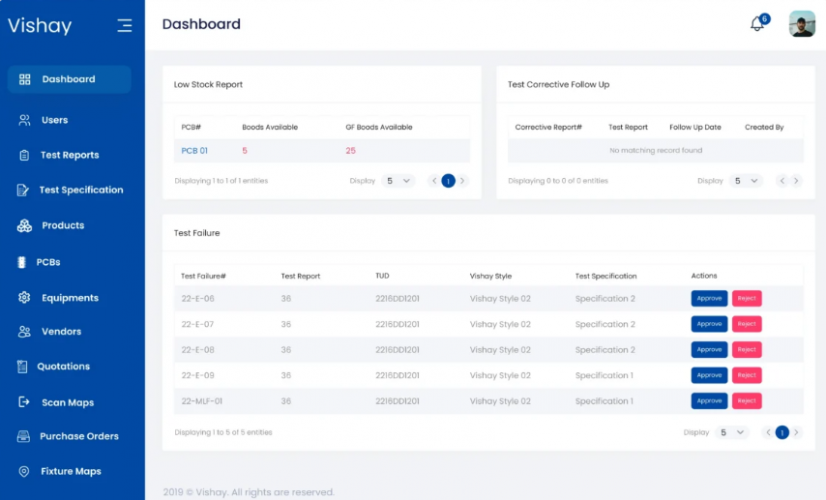Previous page arrow in Test Failure table
Image resolution: width=826 pixels, height=500 pixels.
tap(768, 433)
